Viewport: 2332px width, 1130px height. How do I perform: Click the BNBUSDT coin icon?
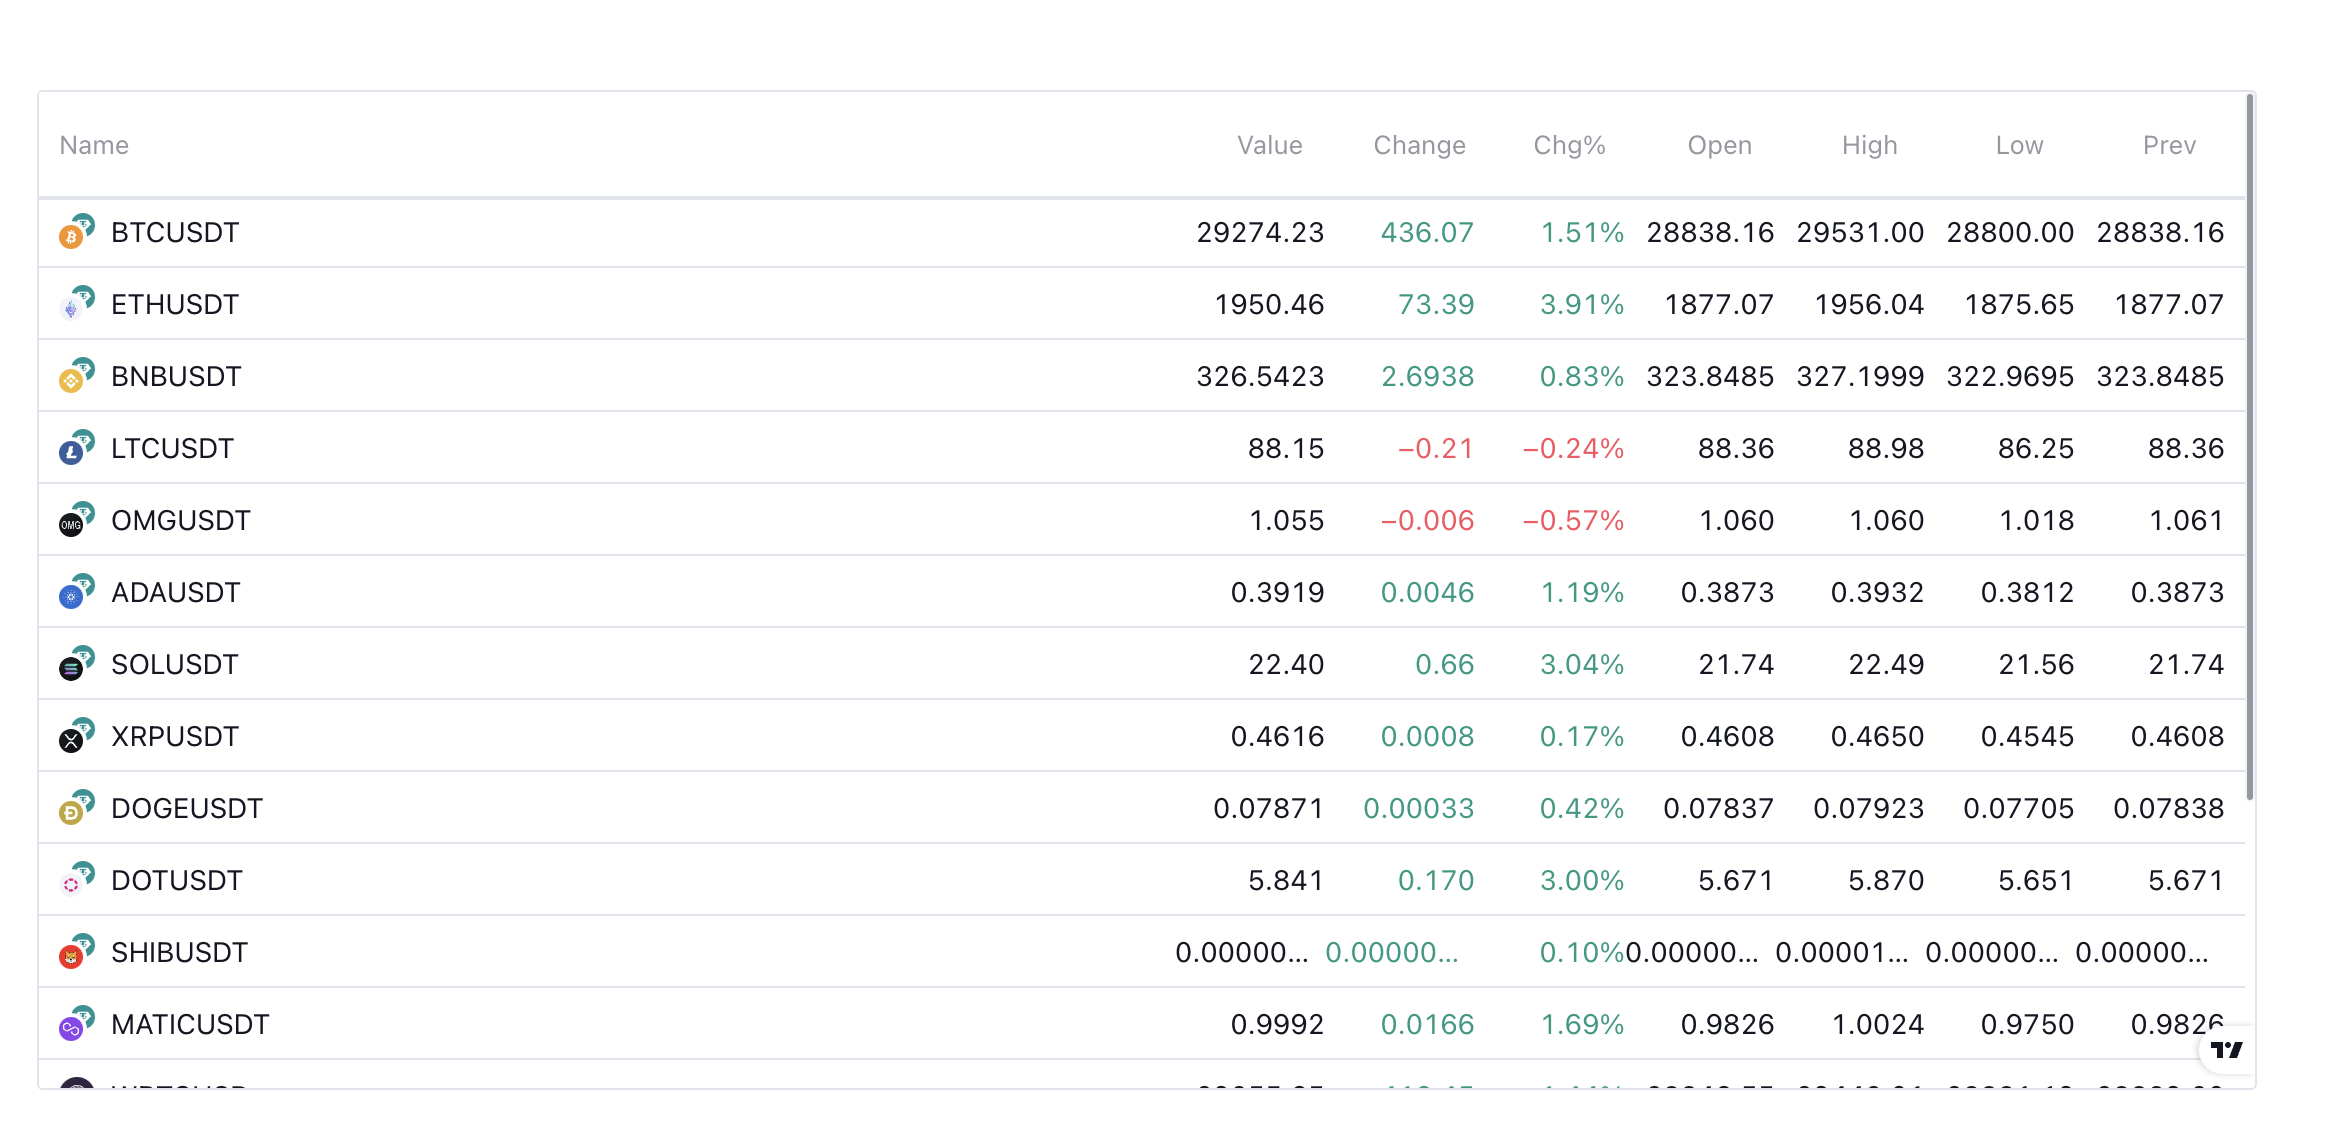(76, 375)
